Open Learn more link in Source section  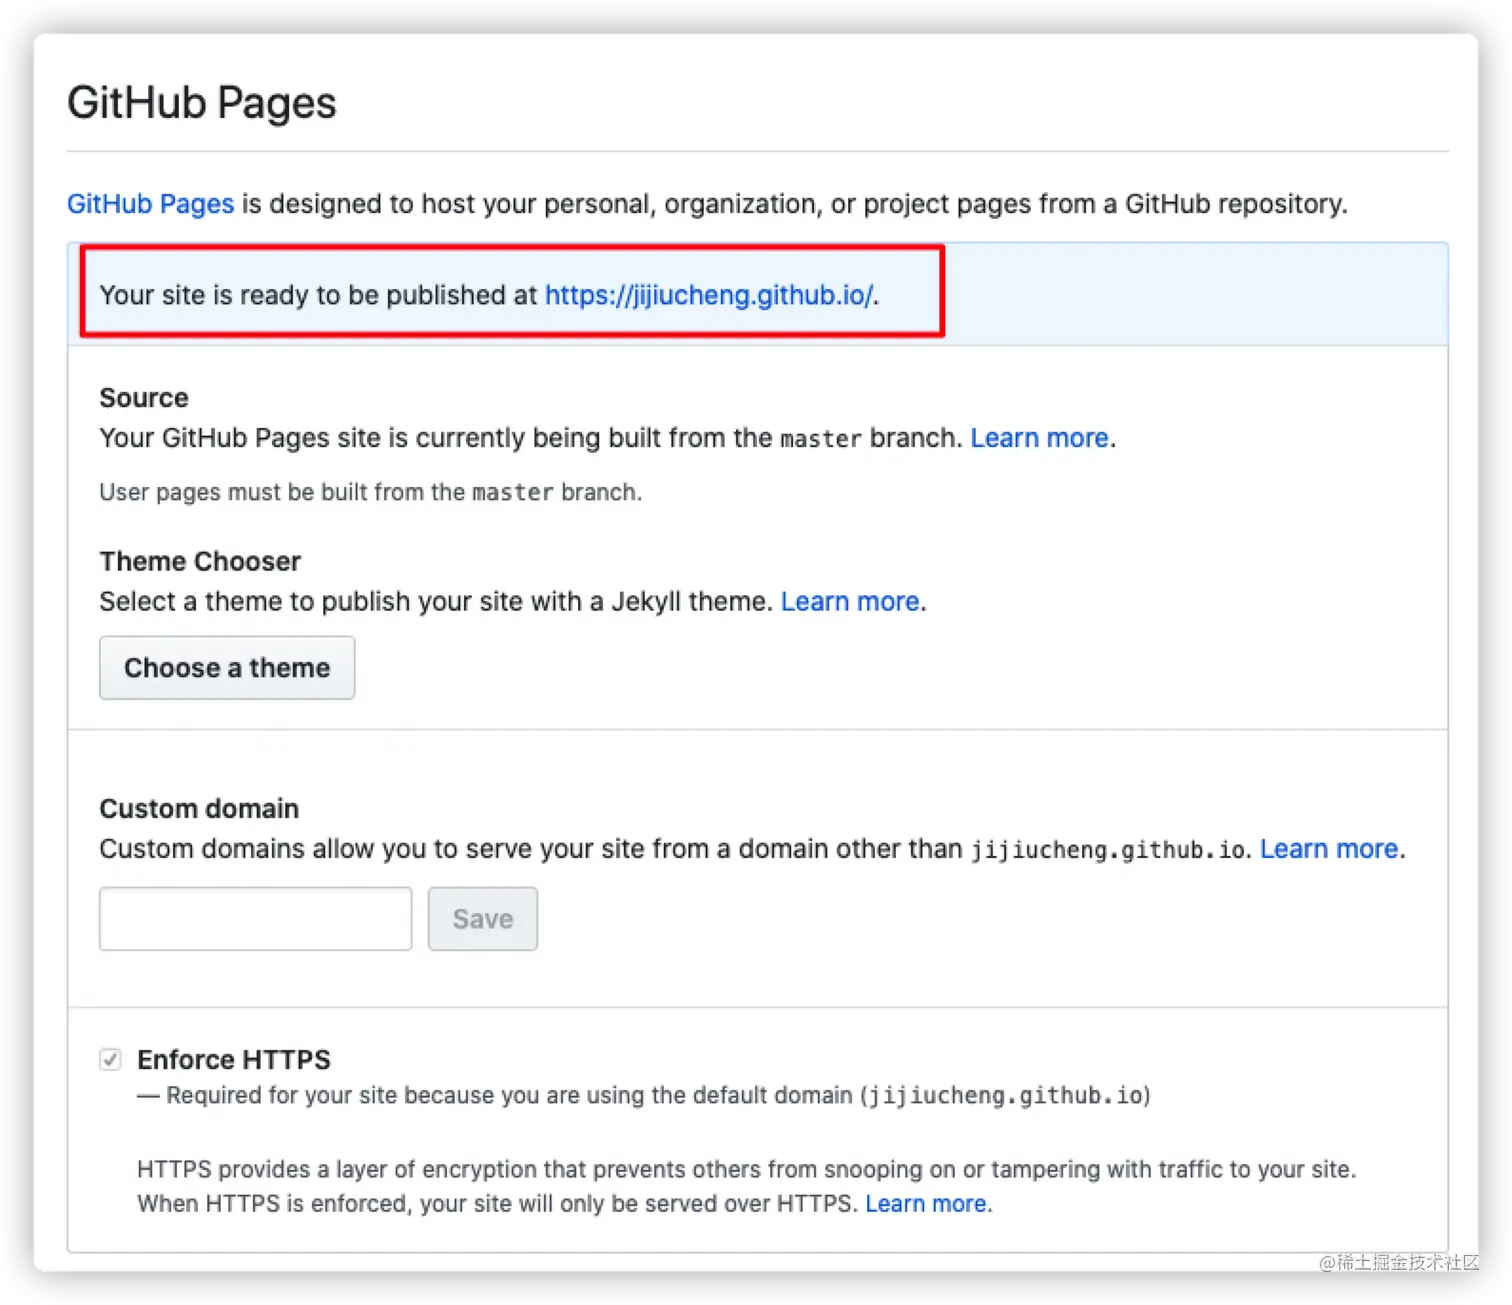click(x=1039, y=438)
